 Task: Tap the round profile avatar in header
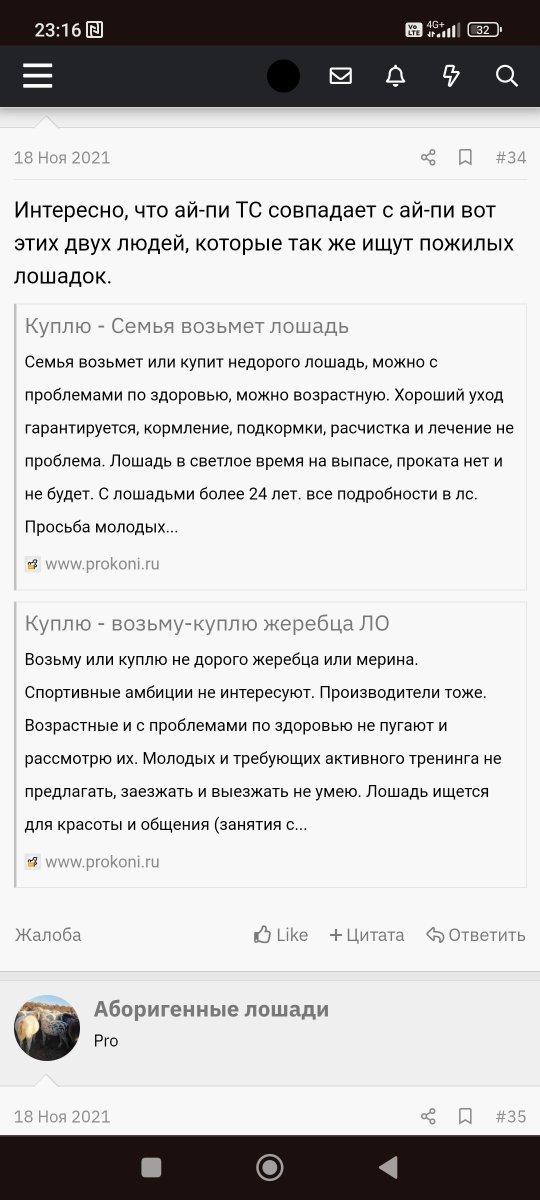(x=283, y=76)
